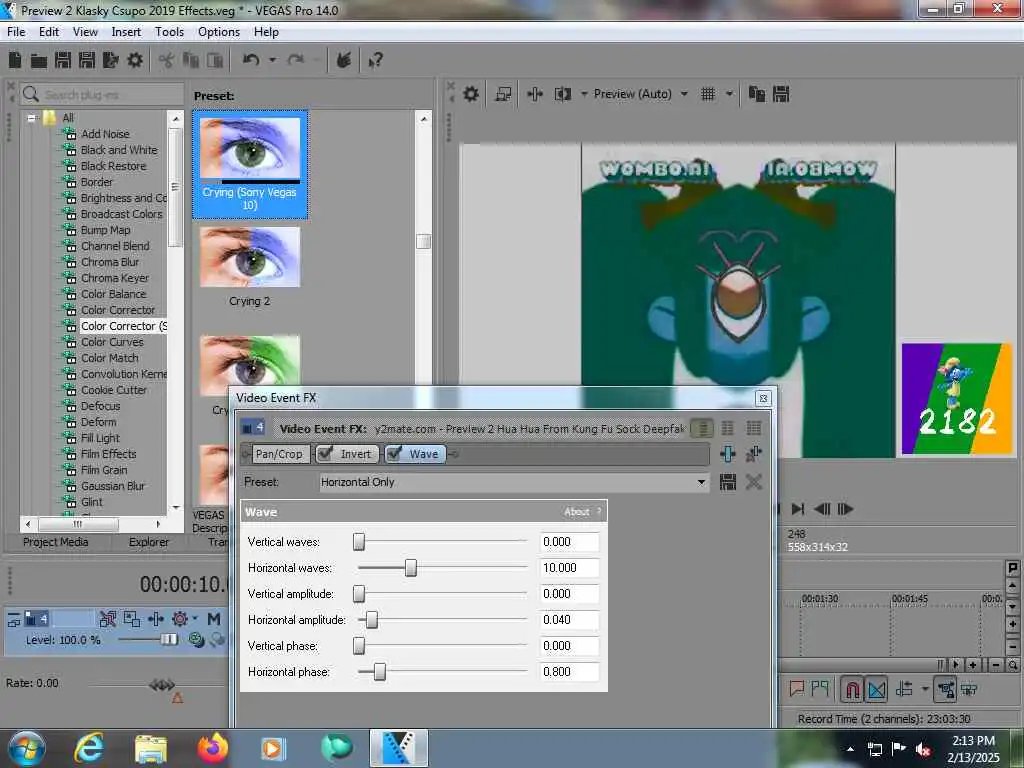Switch to the Project Media tab
Image resolution: width=1024 pixels, height=768 pixels.
[56, 542]
